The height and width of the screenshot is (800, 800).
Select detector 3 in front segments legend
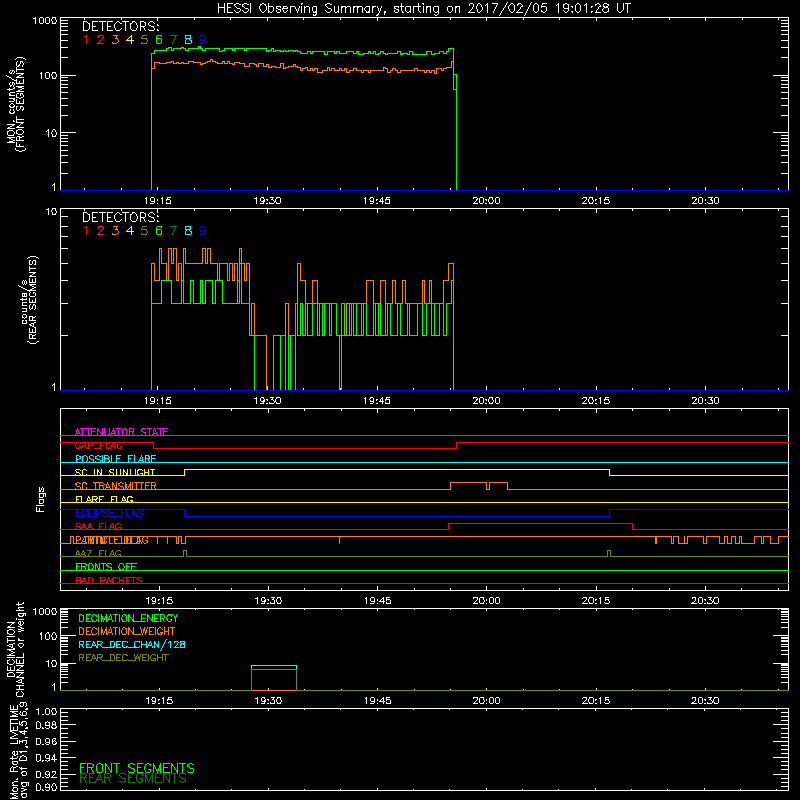point(115,40)
